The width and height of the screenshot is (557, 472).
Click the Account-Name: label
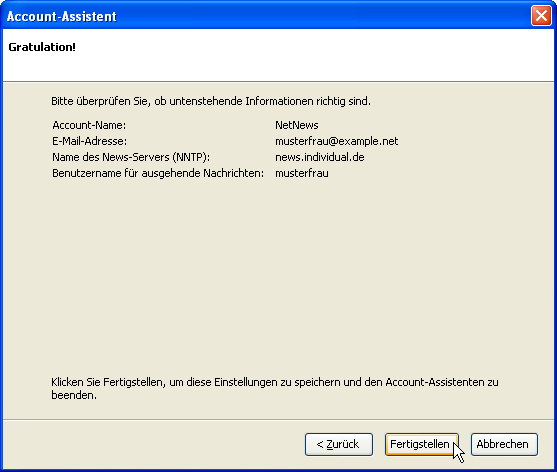89,125
